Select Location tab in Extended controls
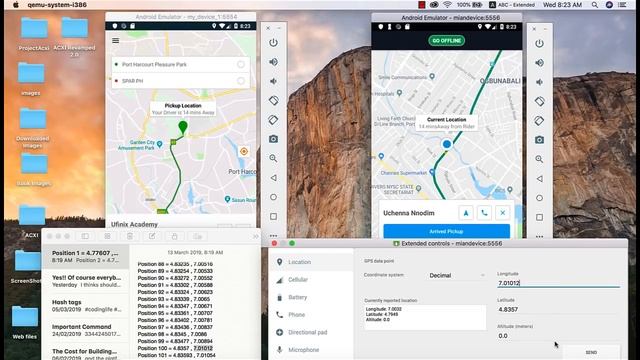Image resolution: width=640 pixels, height=360 pixels. click(311, 262)
